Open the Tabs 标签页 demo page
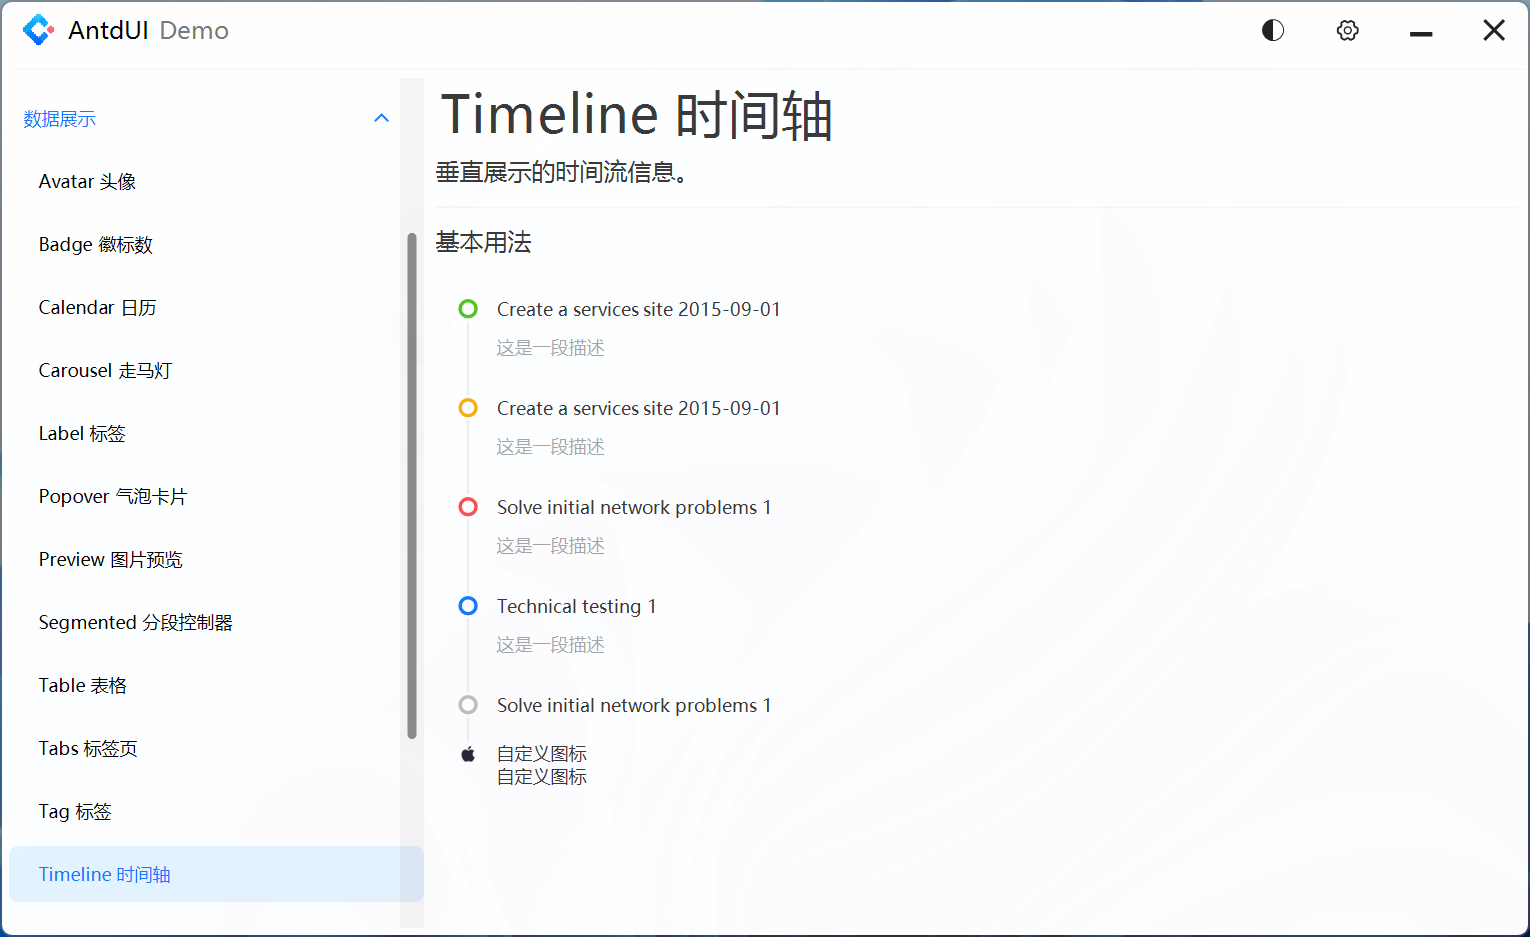This screenshot has height=937, width=1530. point(88,748)
